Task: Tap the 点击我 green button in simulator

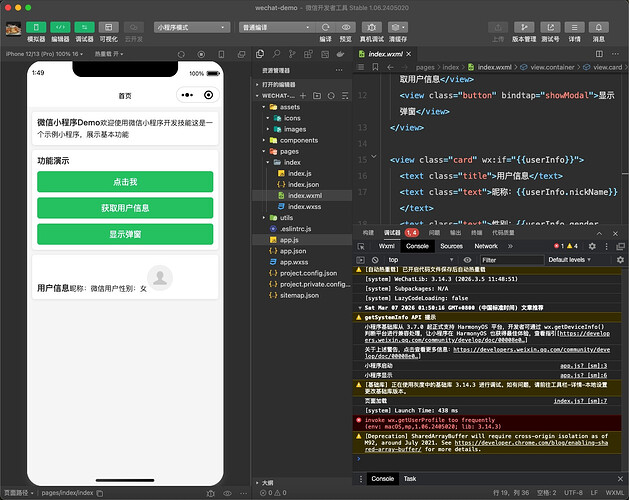Action: click(125, 182)
